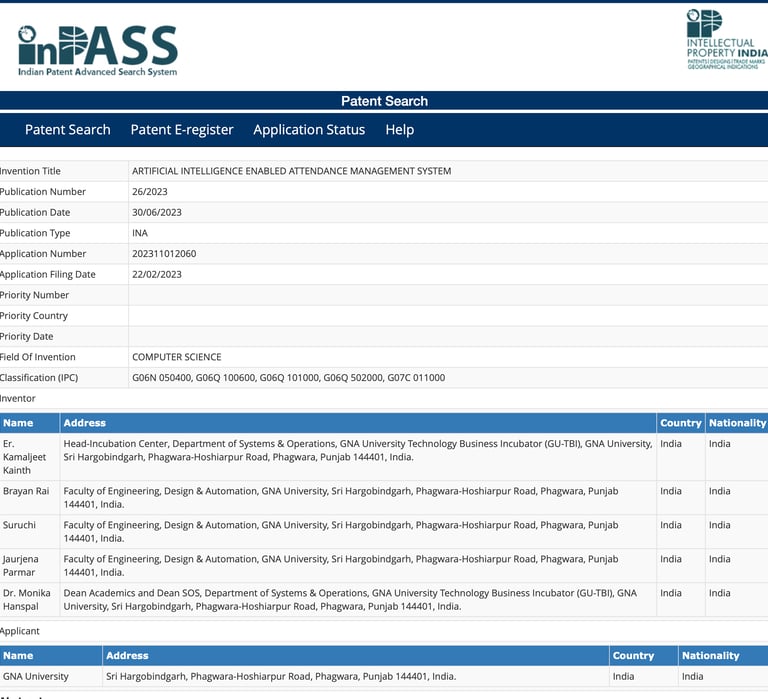This screenshot has width=768, height=699.
Task: Click the Classification (IPC) label
Action: tap(39, 378)
